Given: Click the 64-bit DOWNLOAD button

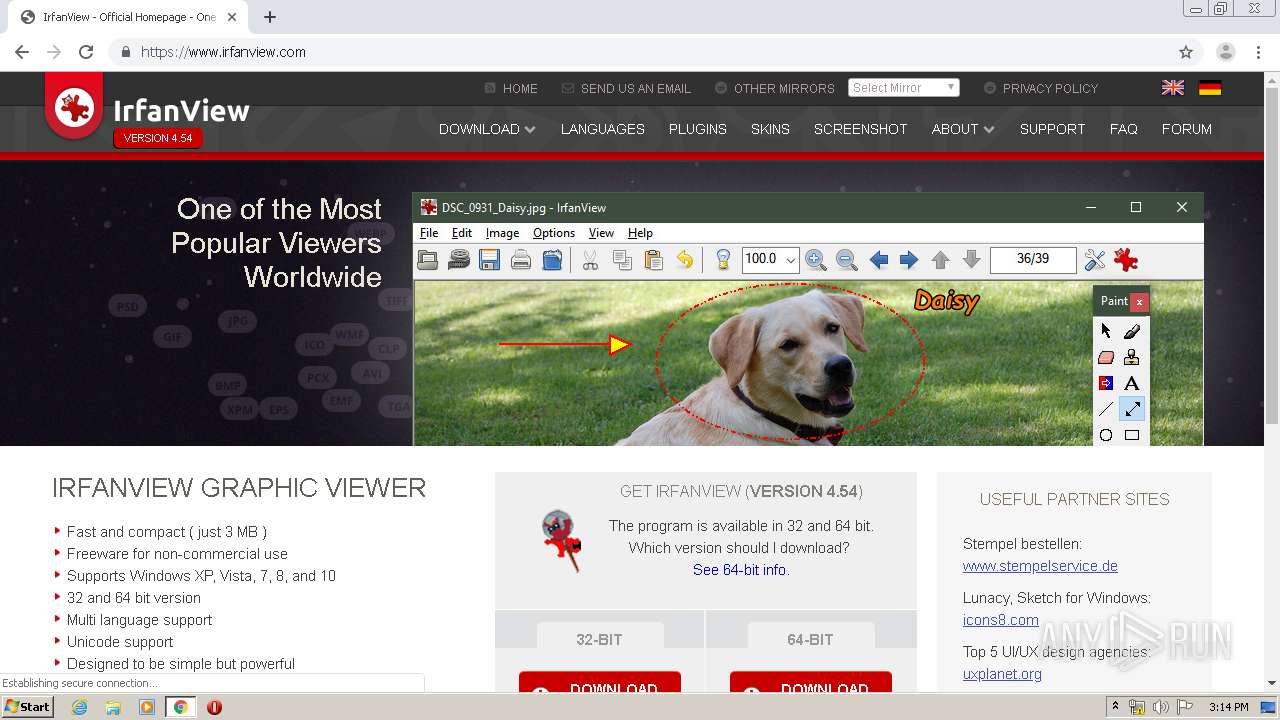Looking at the screenshot, I should point(811,682).
